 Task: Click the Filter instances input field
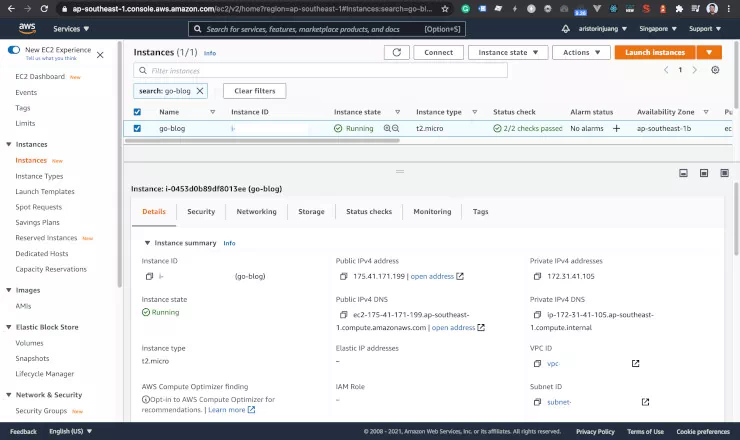[320, 70]
